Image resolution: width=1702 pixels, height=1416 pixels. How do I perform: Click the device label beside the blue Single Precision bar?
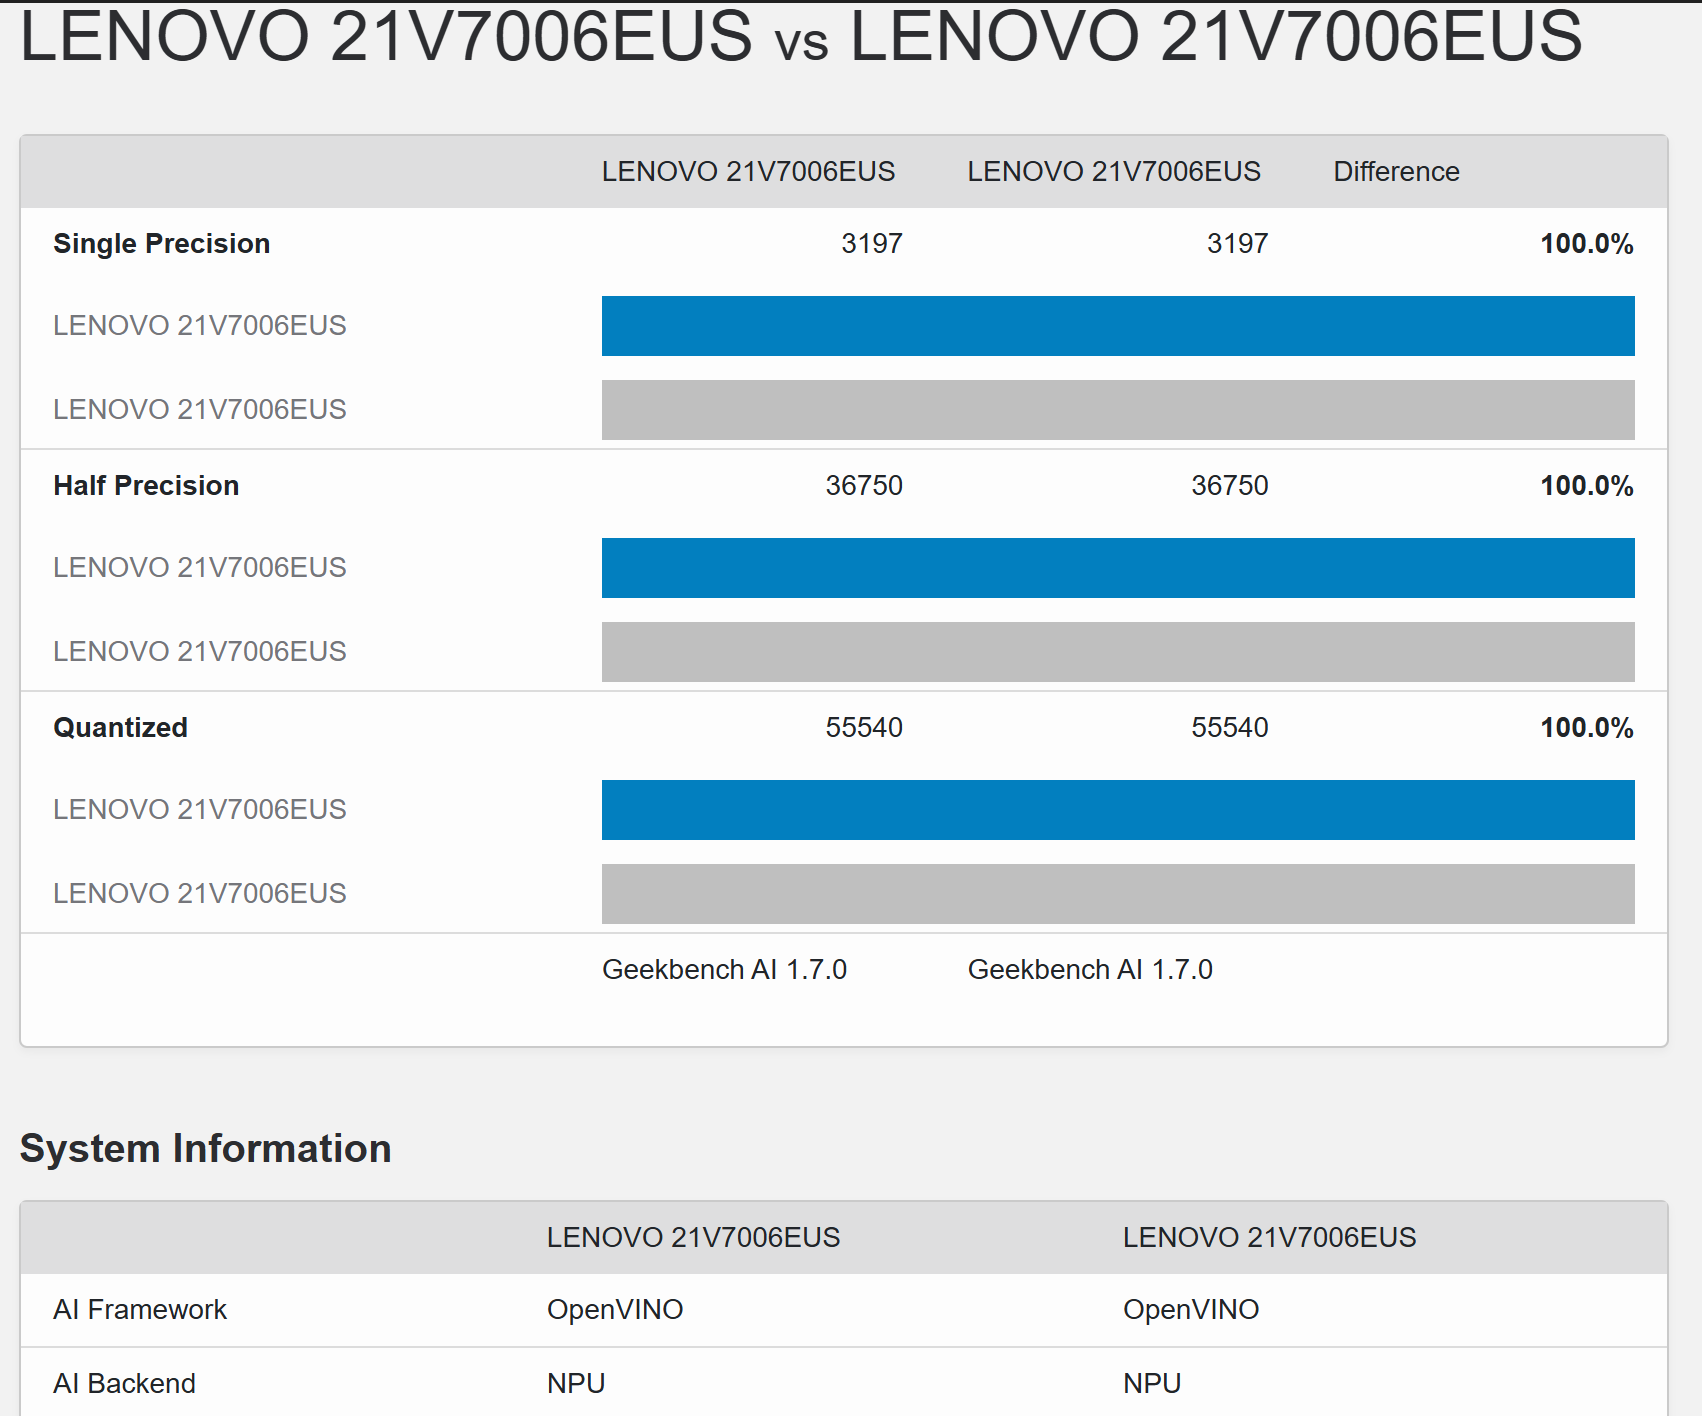200,326
